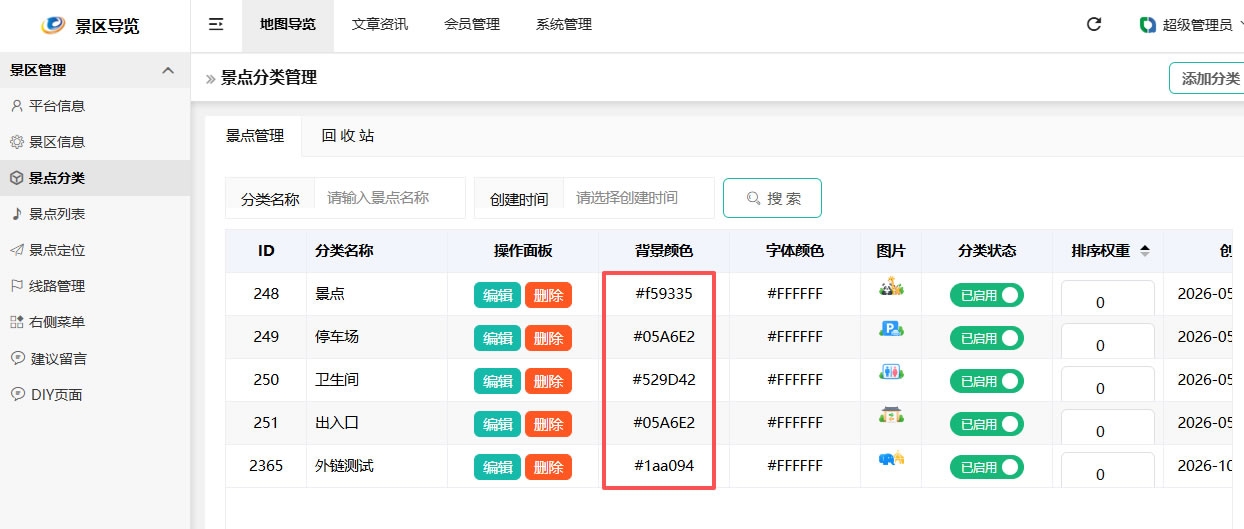Click the 超级管理员 avatar icon
Screen dimensions: 1244x529
[1148, 25]
